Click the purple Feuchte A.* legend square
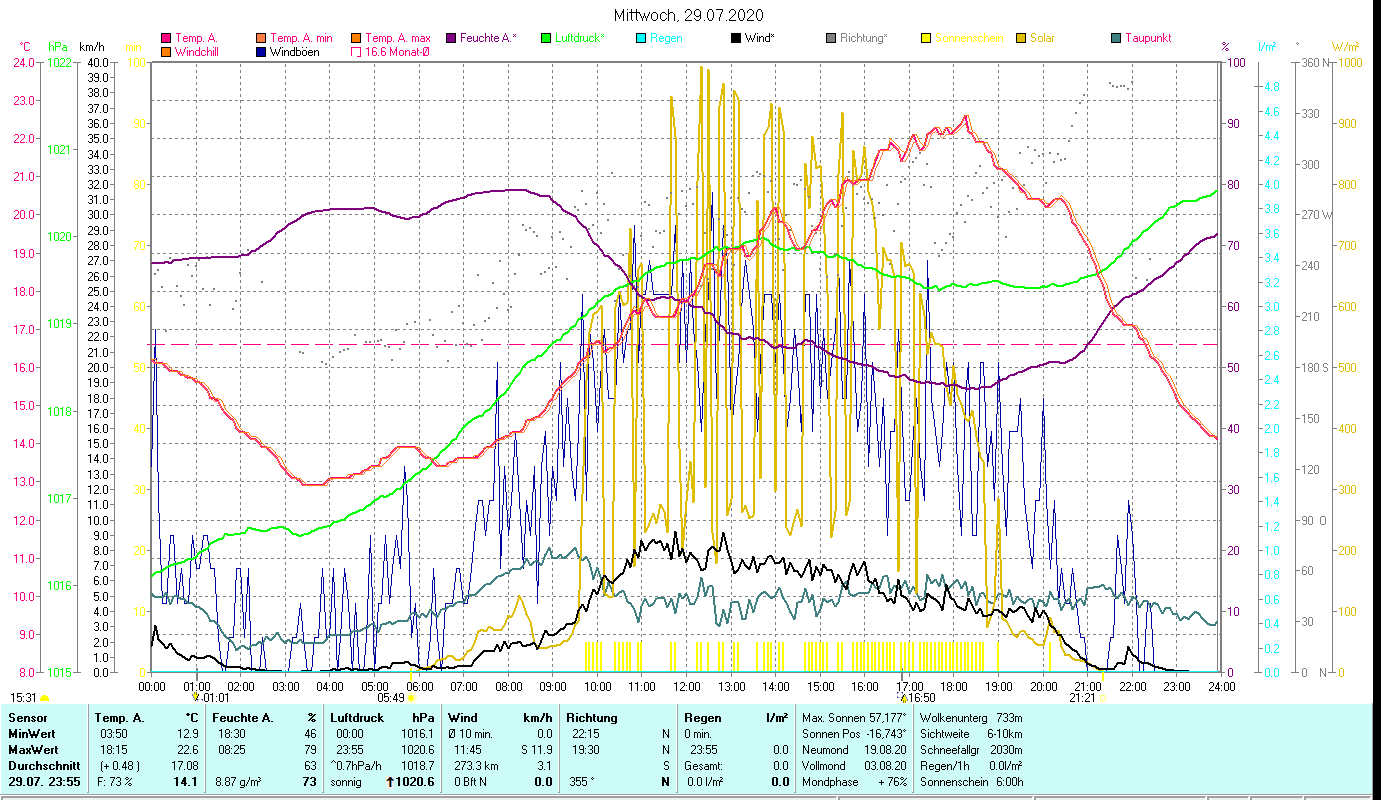 tap(451, 38)
